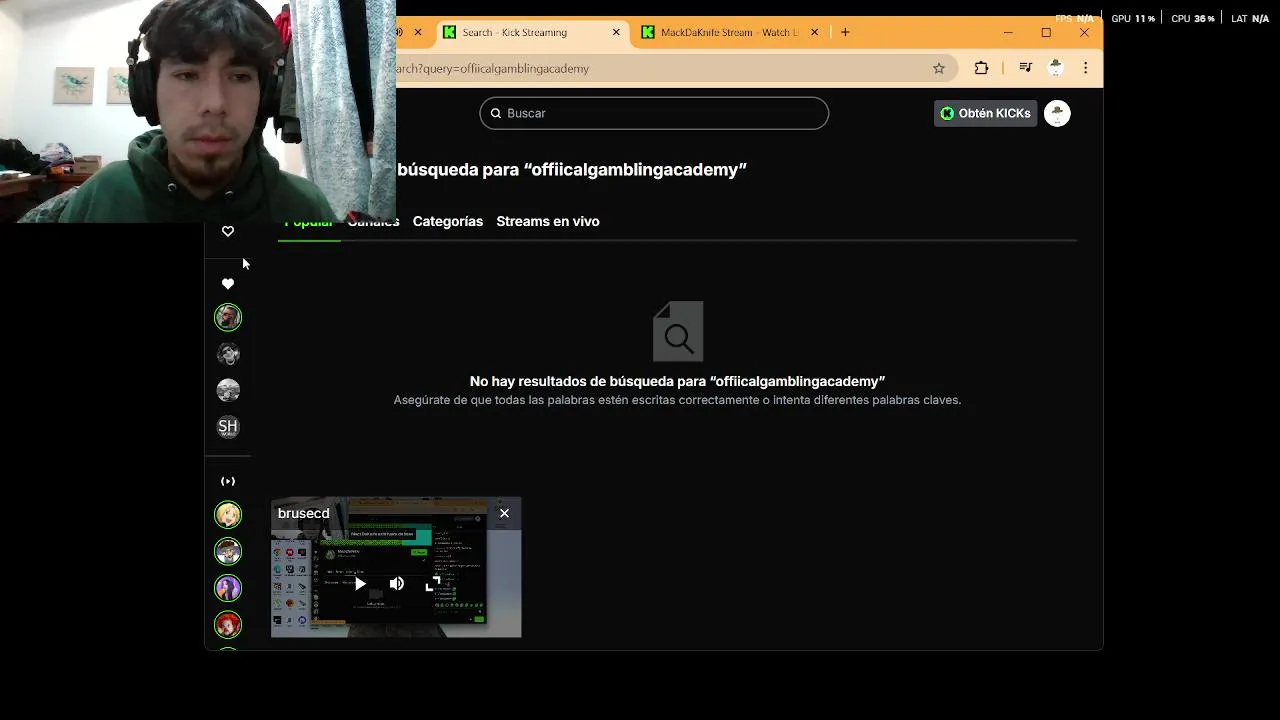Click the CPU 36 % overlay reading

1193,18
